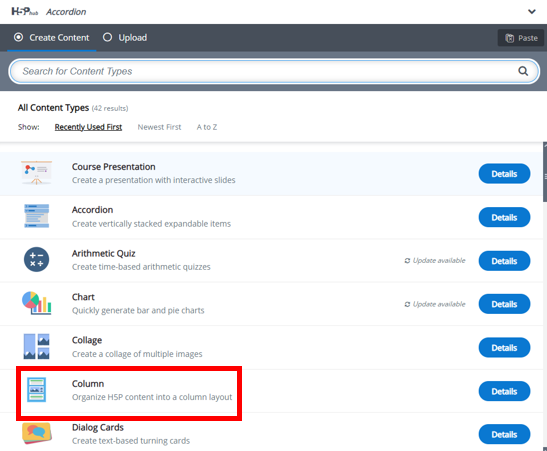This screenshot has width=547, height=451.
Task: Open Details for Chart
Action: [x=504, y=304]
